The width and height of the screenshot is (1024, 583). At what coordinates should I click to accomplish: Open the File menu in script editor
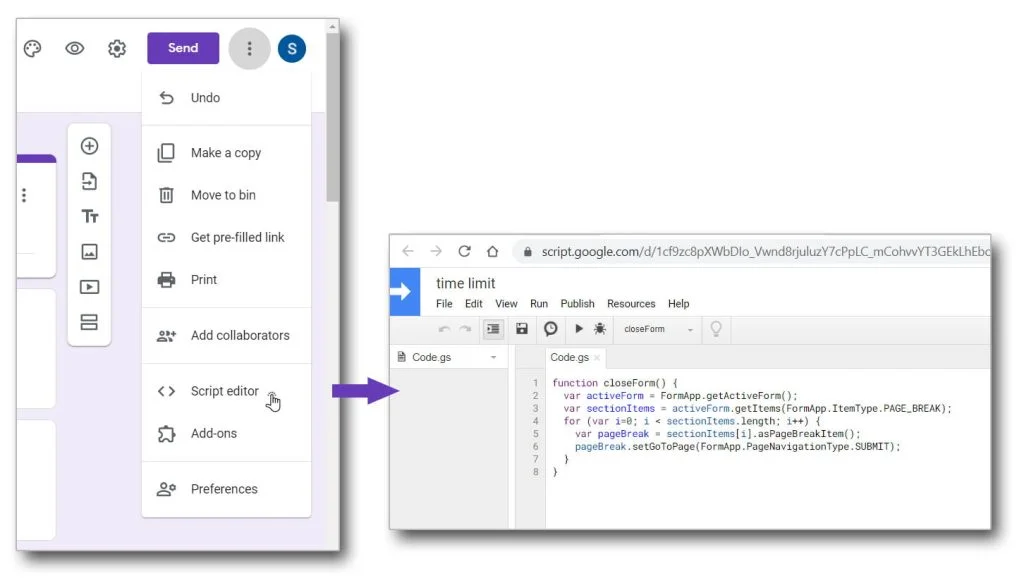tap(444, 304)
